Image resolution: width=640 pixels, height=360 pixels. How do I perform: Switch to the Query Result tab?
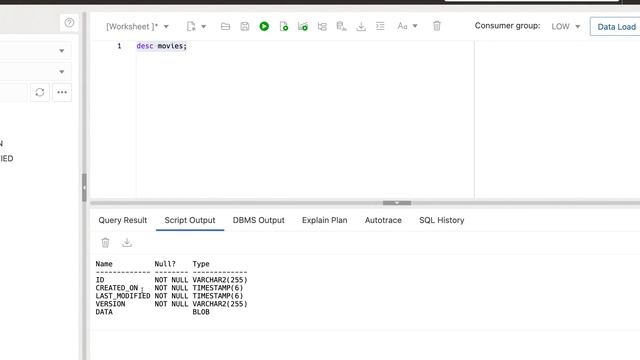coord(122,220)
